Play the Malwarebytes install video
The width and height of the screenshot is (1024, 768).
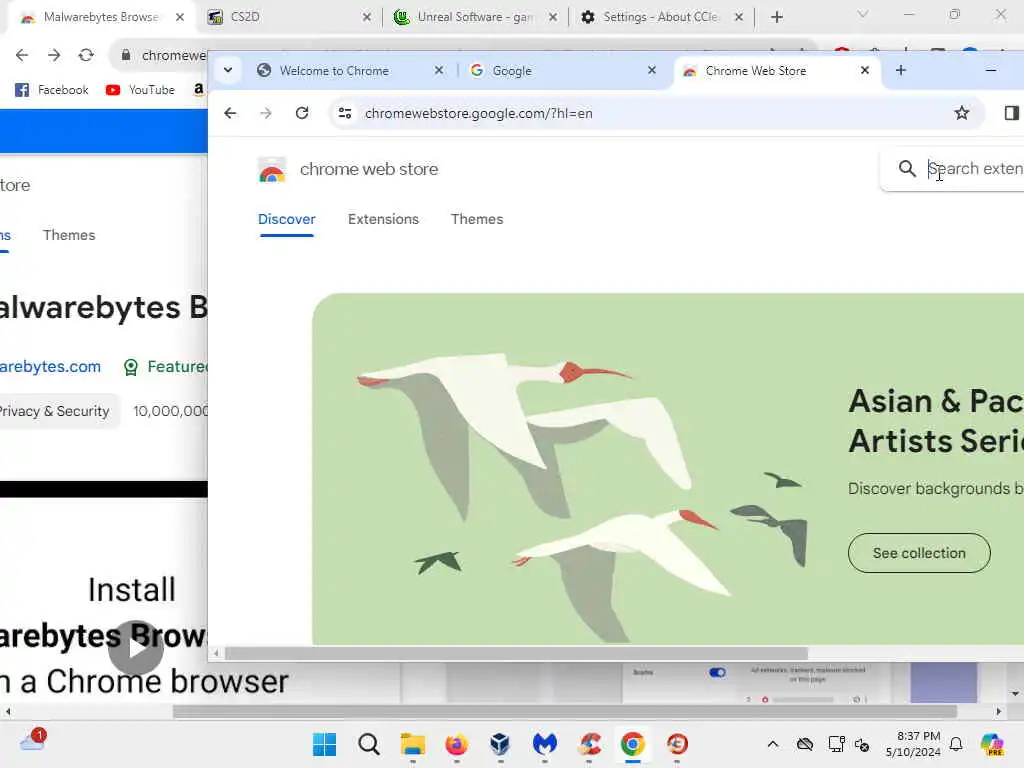136,648
